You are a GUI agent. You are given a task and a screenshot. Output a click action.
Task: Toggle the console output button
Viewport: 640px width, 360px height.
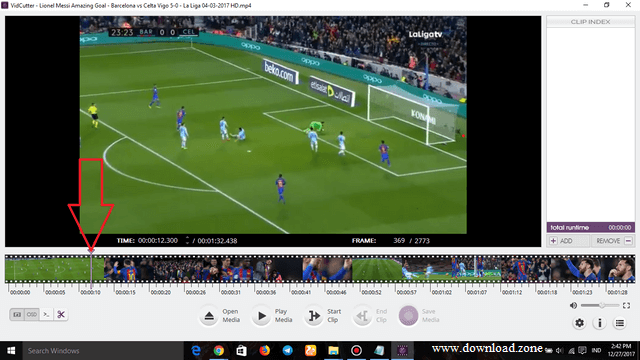click(x=47, y=315)
